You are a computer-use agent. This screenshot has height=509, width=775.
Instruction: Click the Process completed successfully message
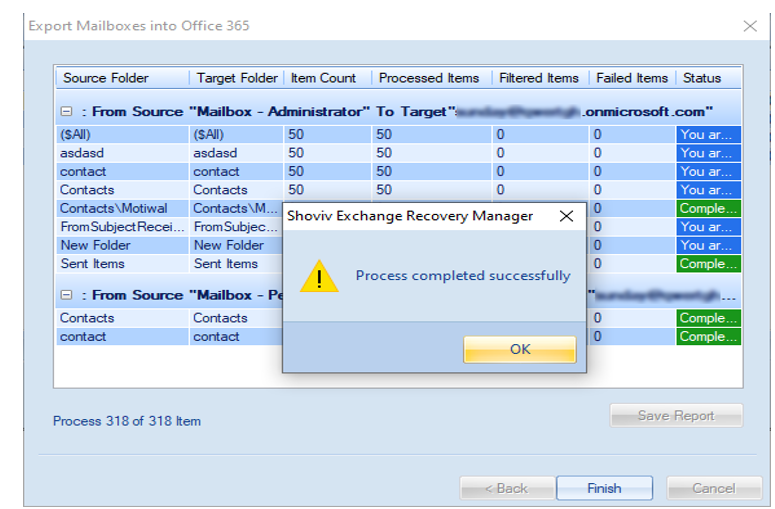pyautogui.click(x=463, y=276)
